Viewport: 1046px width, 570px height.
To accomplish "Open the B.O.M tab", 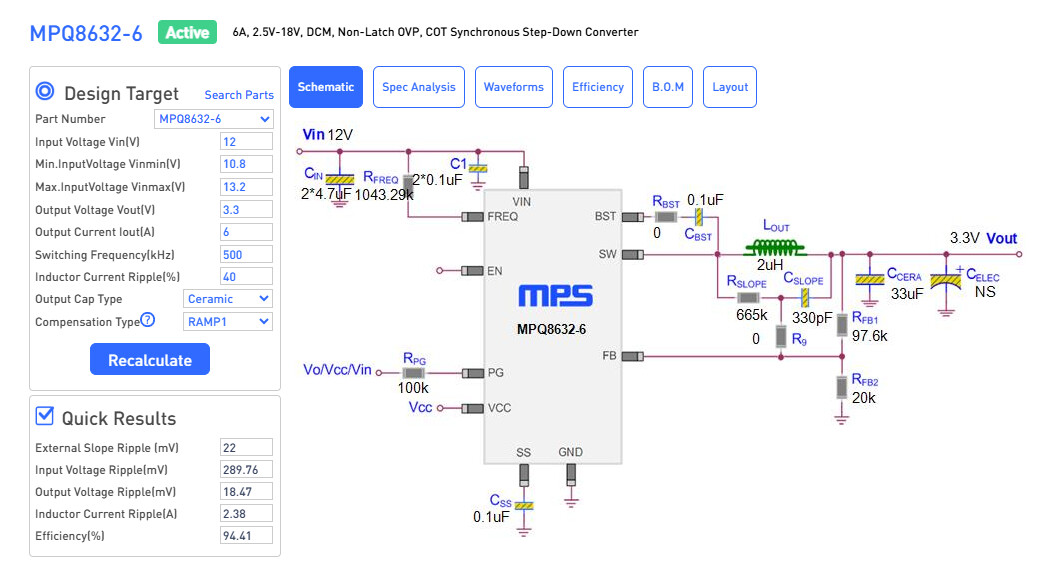I will pos(668,87).
